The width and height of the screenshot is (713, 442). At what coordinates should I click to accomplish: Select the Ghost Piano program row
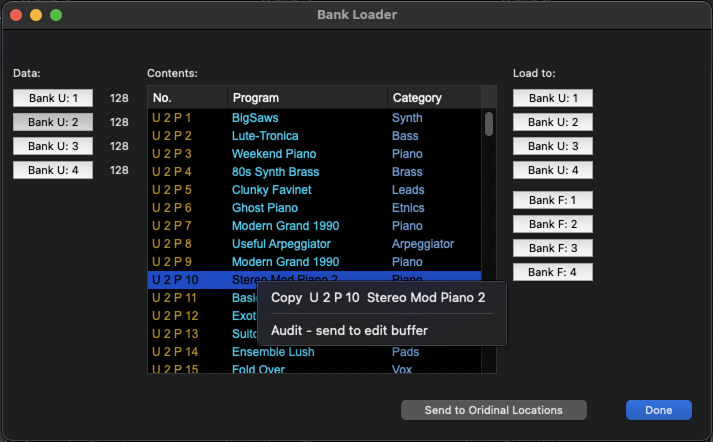pos(314,208)
